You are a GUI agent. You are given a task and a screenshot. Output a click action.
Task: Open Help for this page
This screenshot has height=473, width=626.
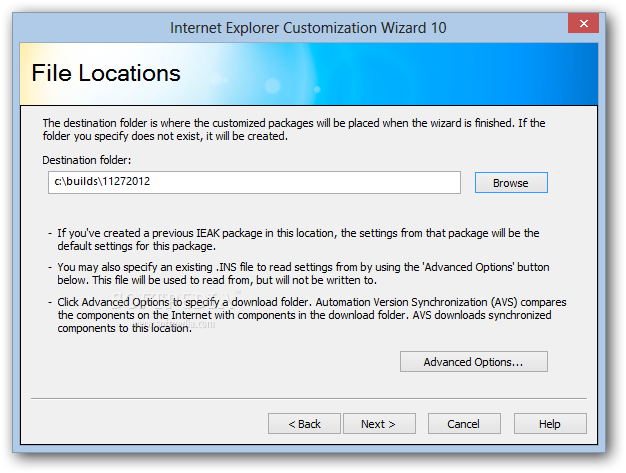[x=550, y=424]
